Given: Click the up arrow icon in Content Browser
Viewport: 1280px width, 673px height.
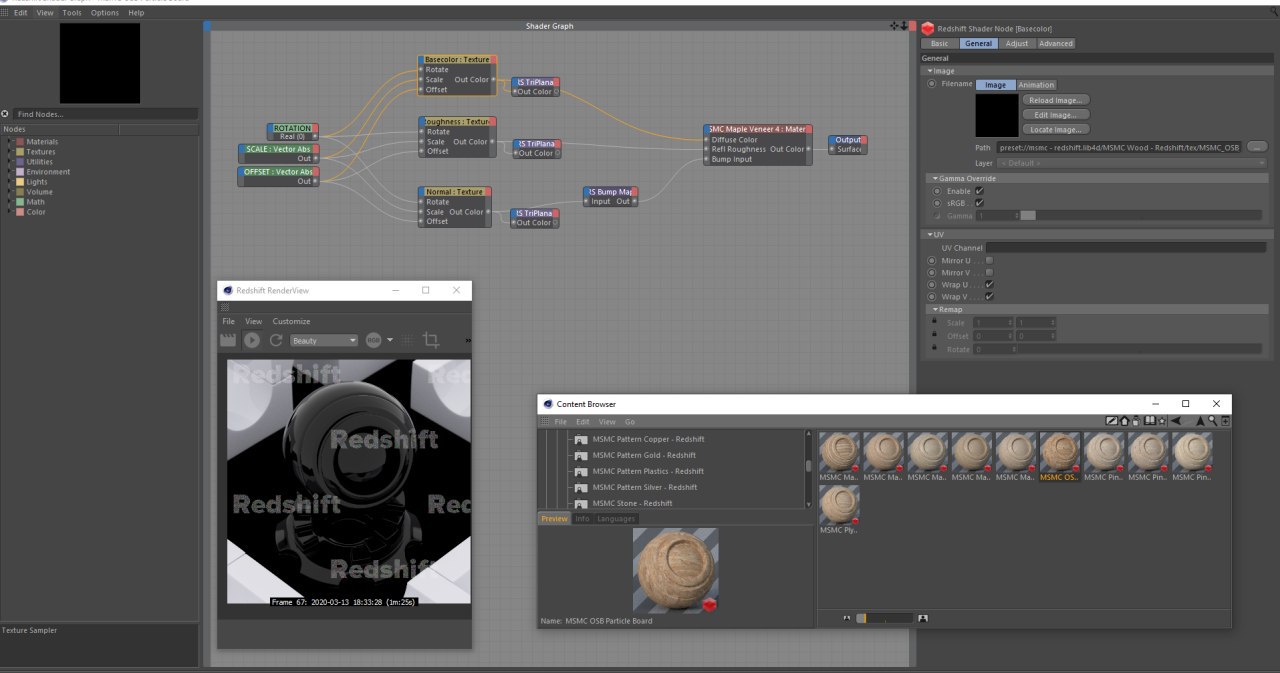Looking at the screenshot, I should (1201, 421).
